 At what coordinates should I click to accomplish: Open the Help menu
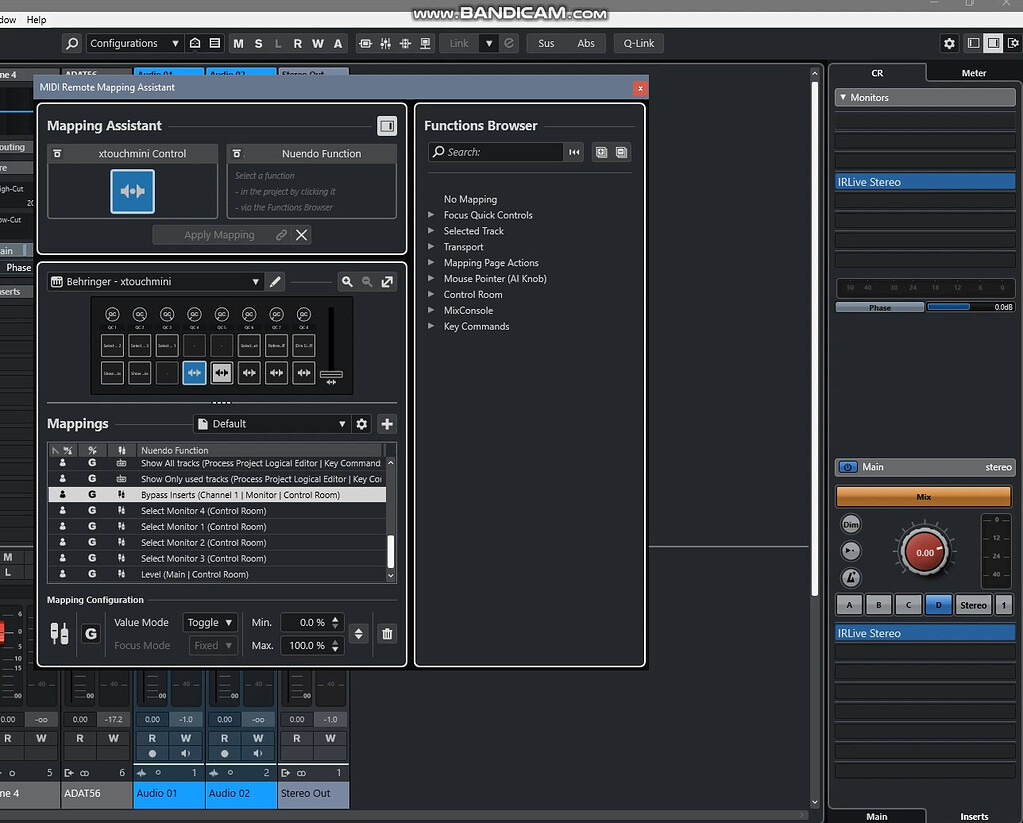pos(36,17)
